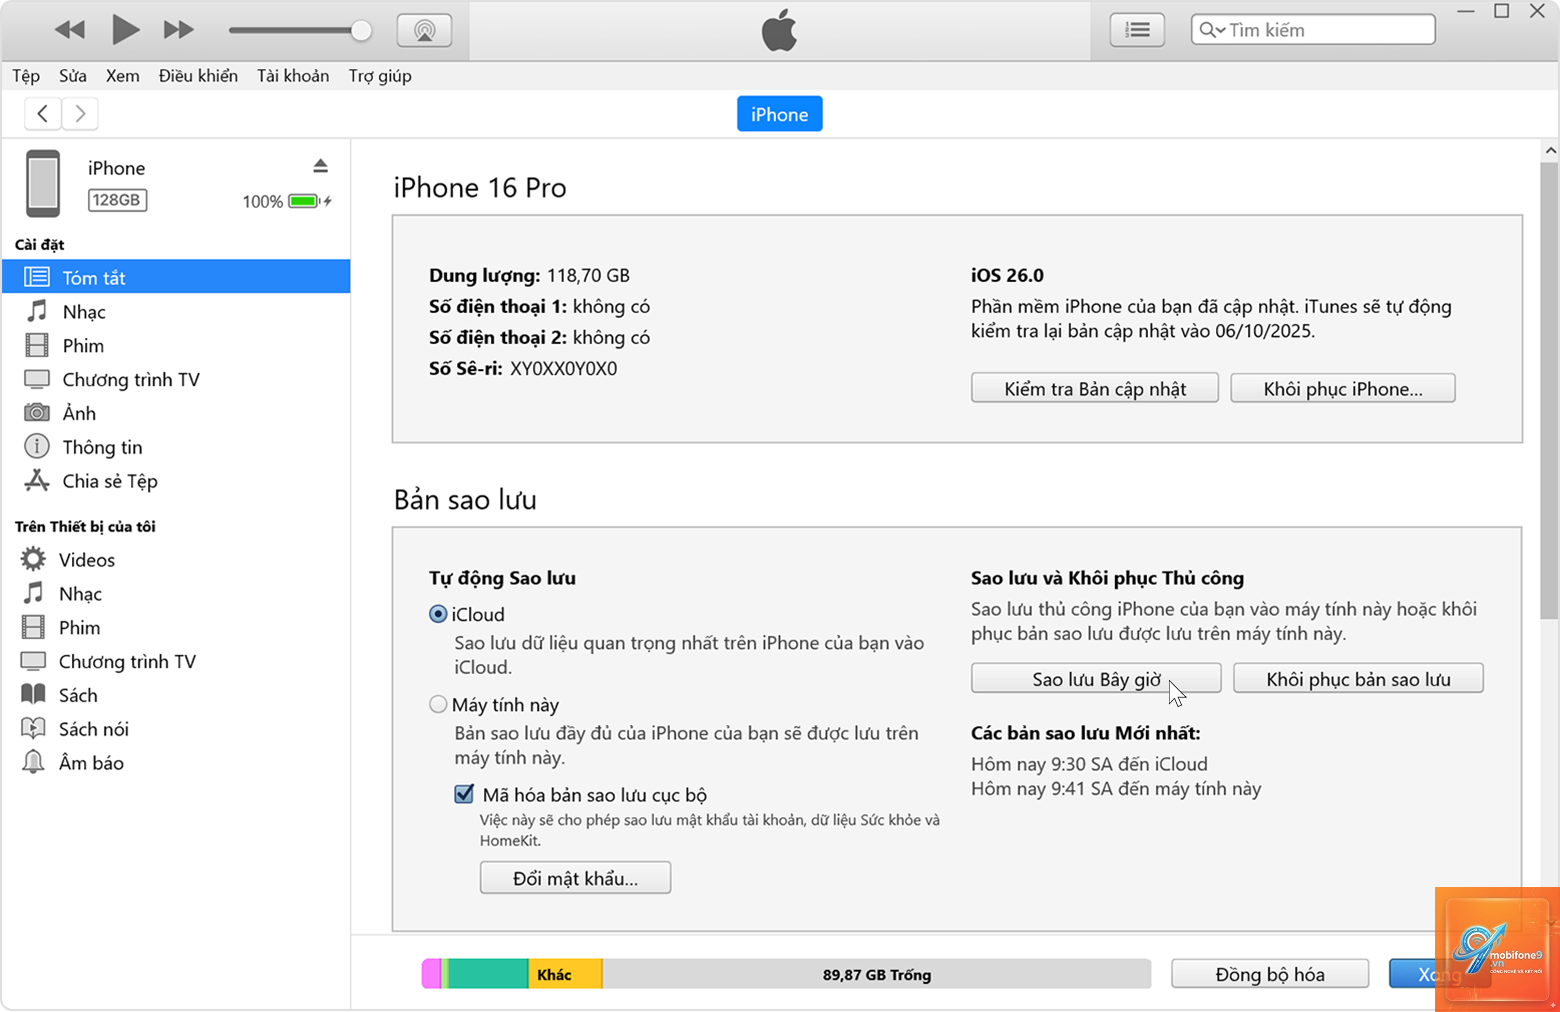Open the Điều khiển menu

click(x=198, y=76)
